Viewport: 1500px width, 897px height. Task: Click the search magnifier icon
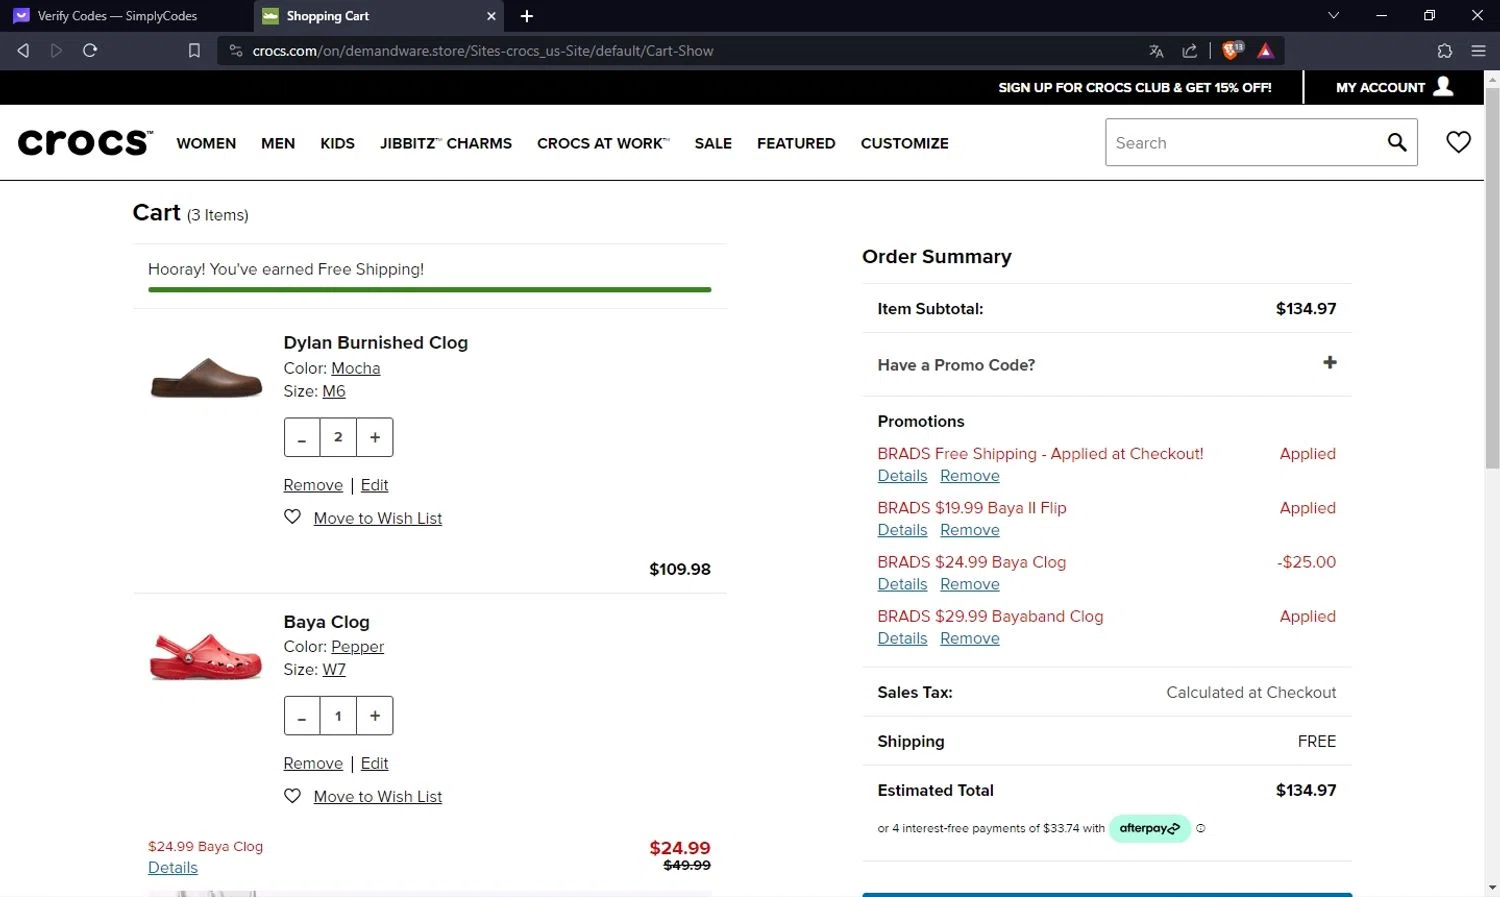click(1397, 142)
